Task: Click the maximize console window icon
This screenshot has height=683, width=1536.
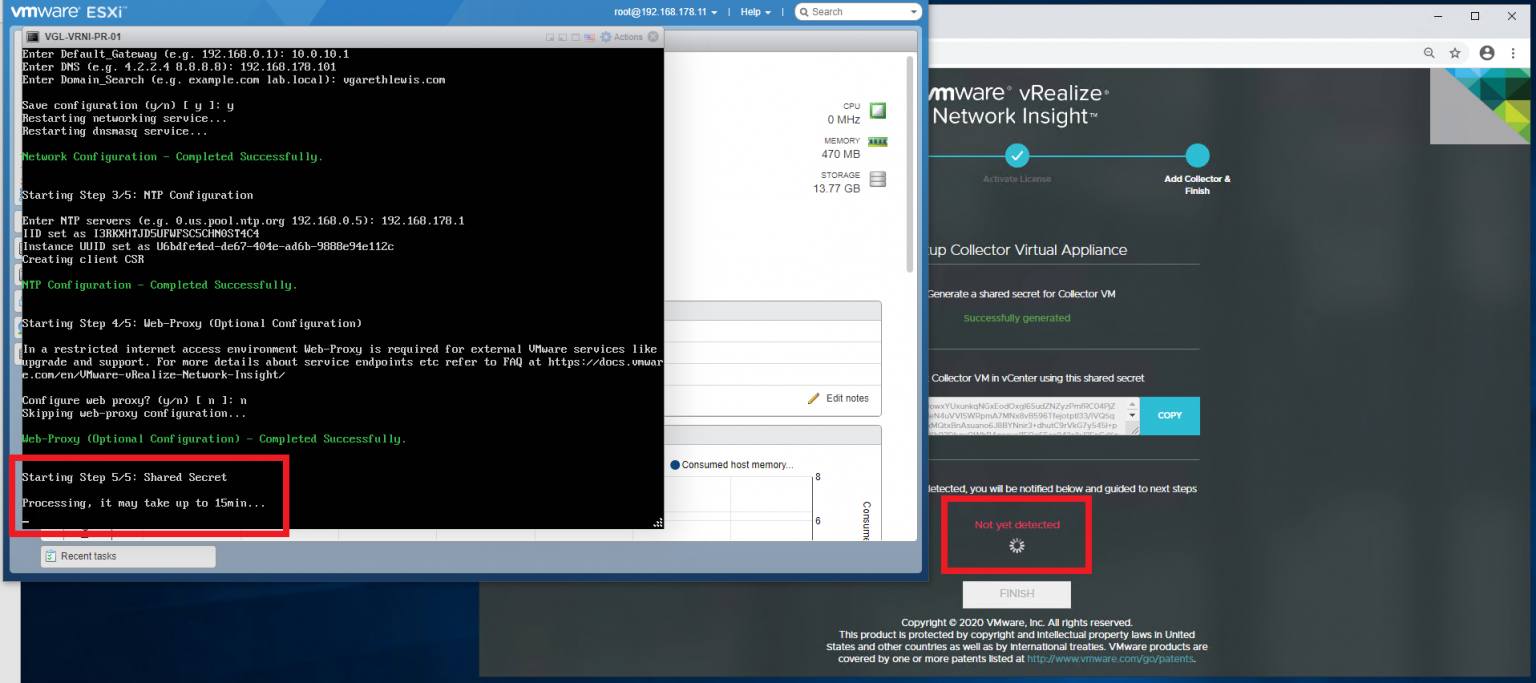Action: pos(575,37)
